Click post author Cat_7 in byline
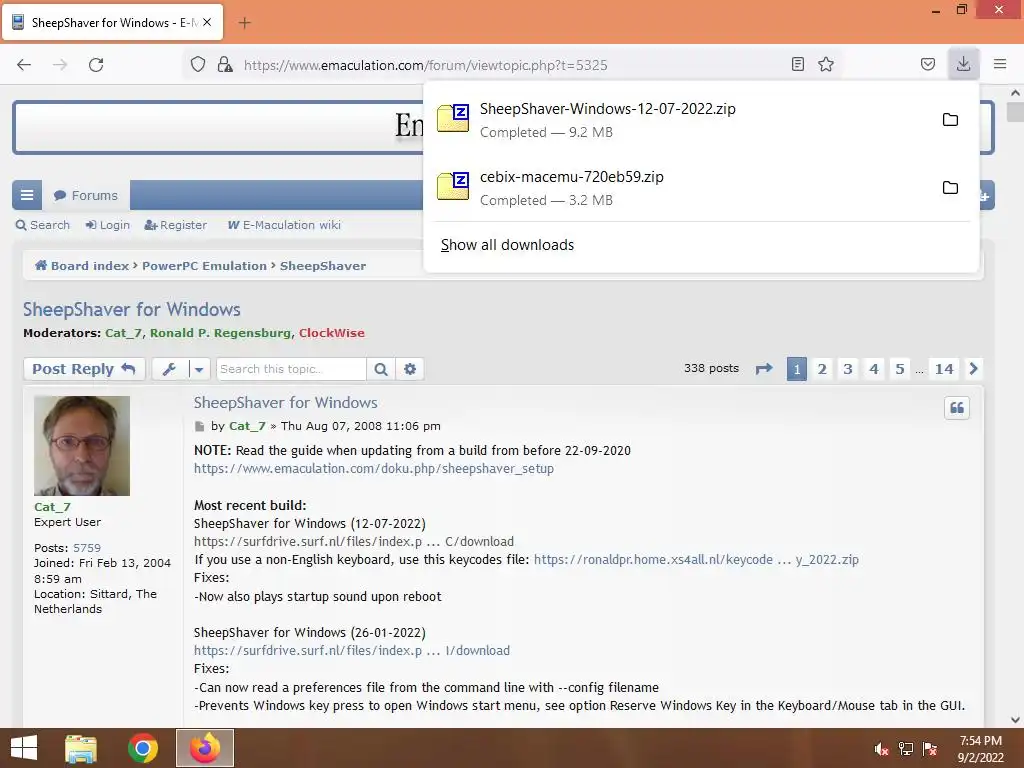Image resolution: width=1024 pixels, height=768 pixels. pos(248,426)
